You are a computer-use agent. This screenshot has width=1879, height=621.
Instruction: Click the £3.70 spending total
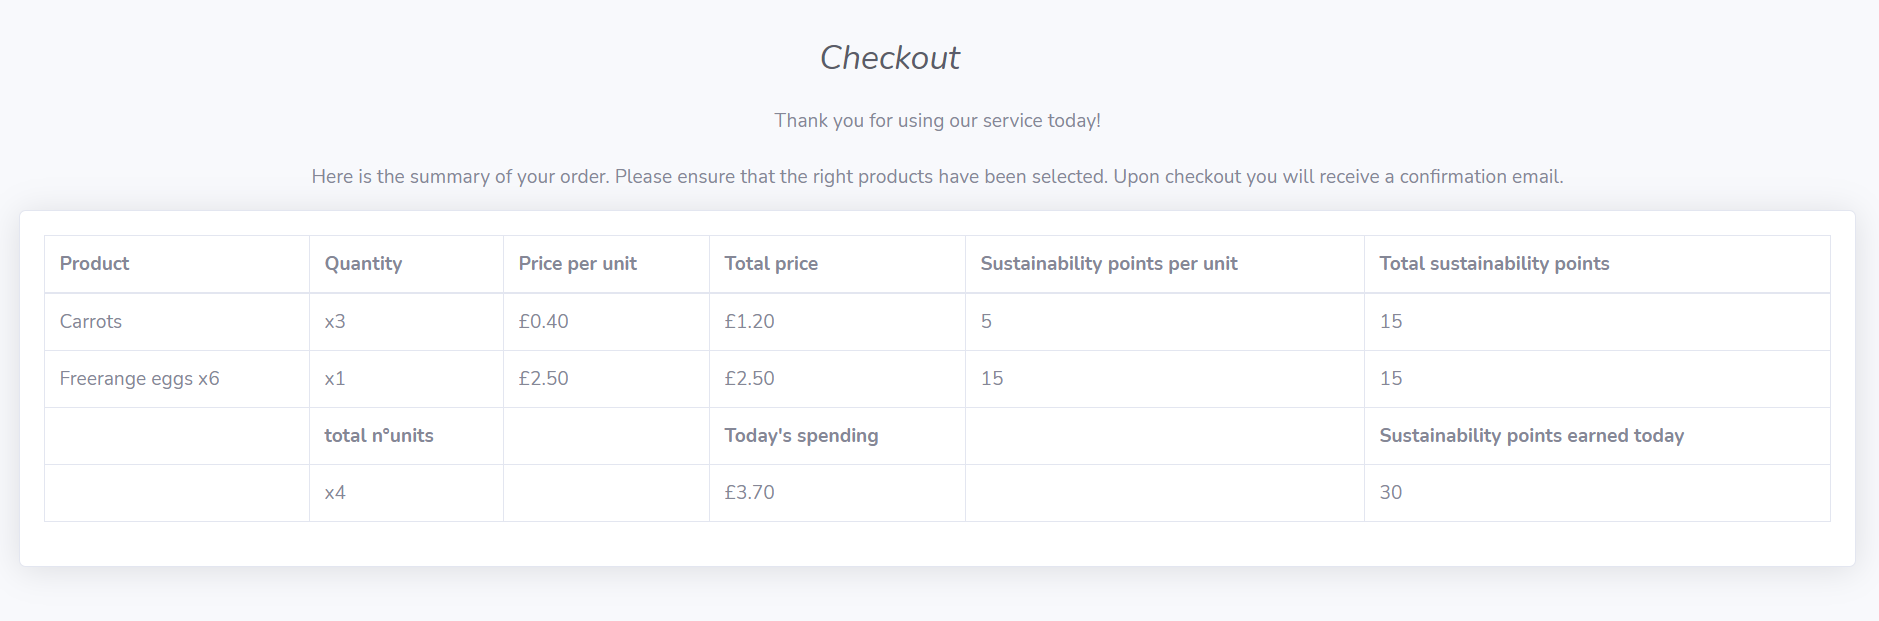749,493
